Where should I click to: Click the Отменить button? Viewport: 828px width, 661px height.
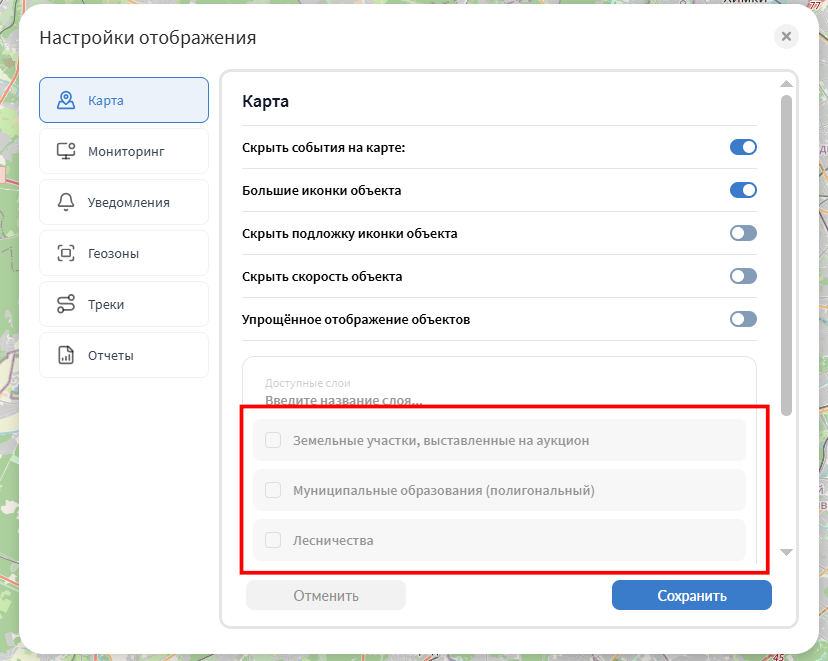pos(326,596)
